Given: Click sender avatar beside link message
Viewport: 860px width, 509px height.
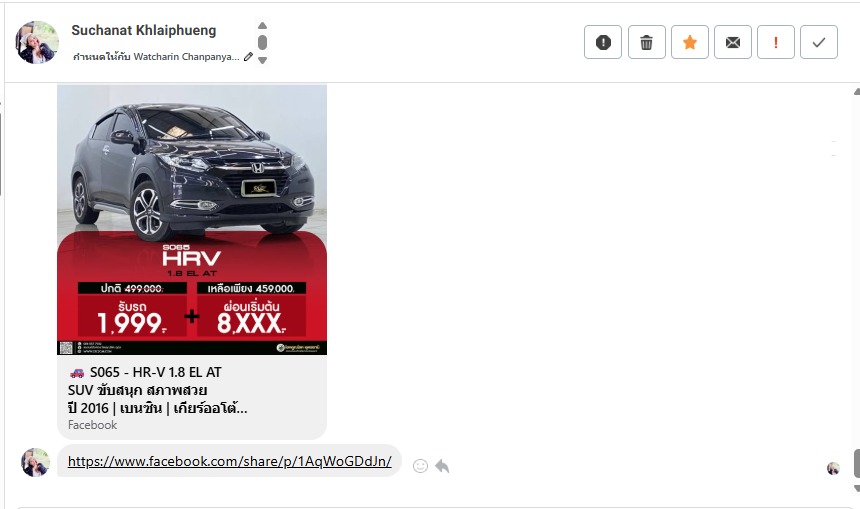Looking at the screenshot, I should point(36,462).
